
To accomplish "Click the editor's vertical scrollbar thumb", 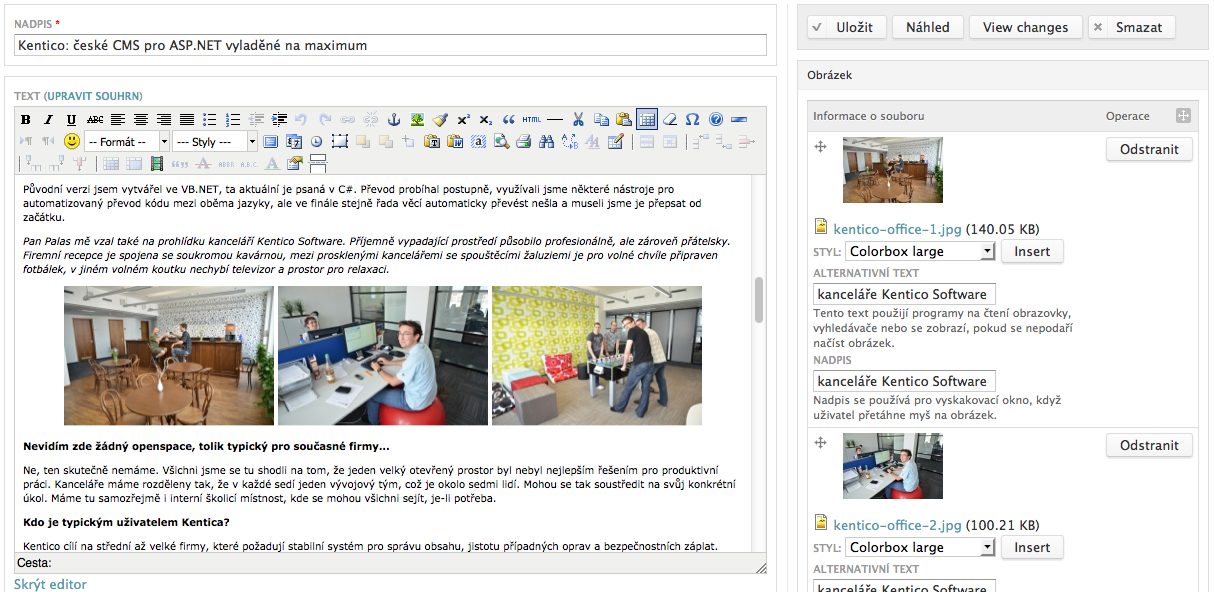I will [x=759, y=300].
